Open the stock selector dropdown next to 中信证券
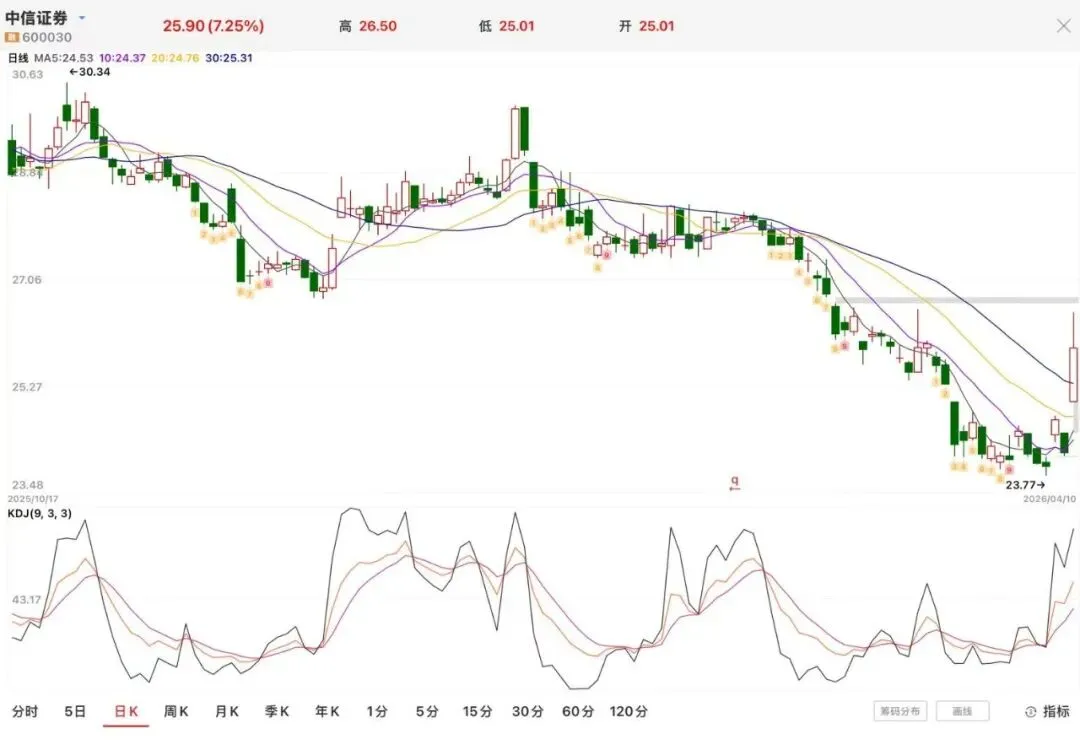1080x750 pixels. [83, 18]
